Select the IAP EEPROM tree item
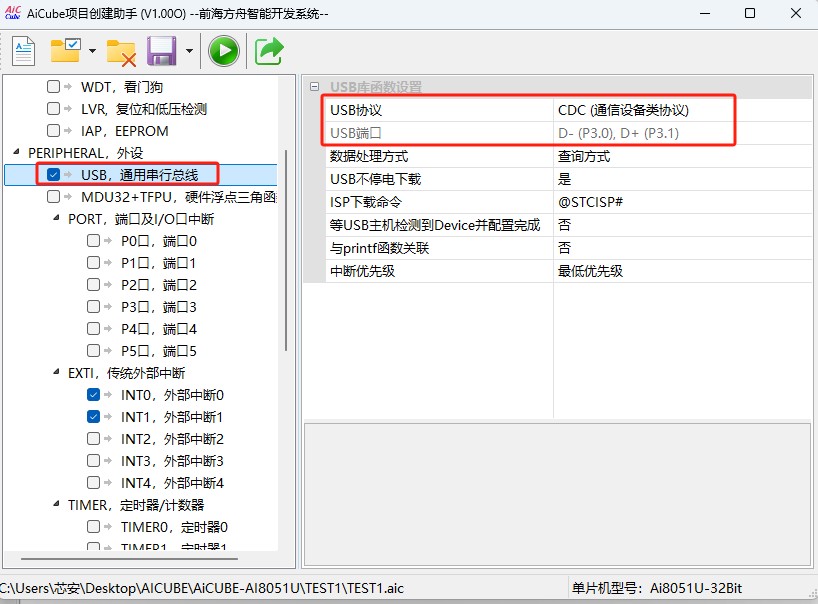Viewport: 818px width, 604px height. [x=125, y=131]
